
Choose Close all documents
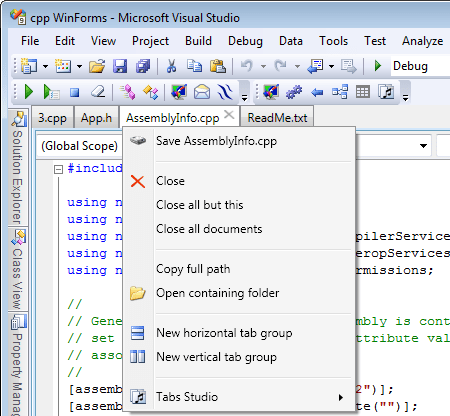coord(239,229)
